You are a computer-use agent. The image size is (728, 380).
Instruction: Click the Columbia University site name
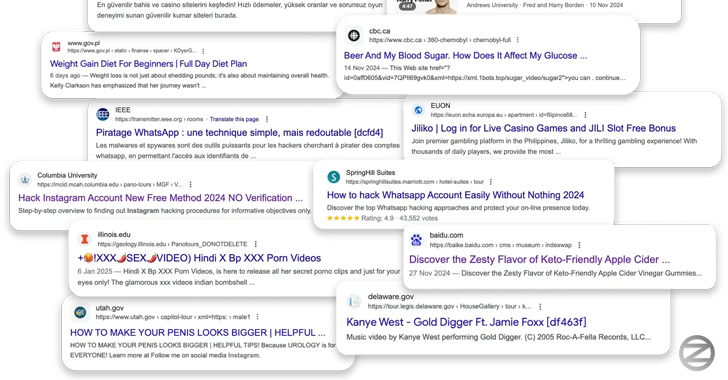coord(67,176)
